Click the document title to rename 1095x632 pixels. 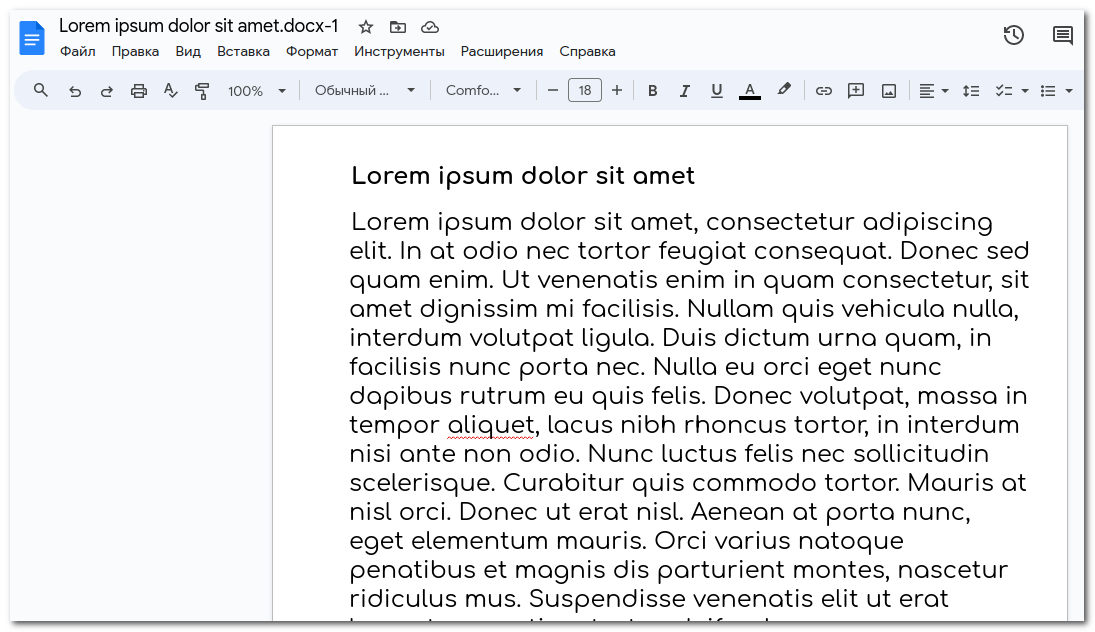[x=198, y=27]
